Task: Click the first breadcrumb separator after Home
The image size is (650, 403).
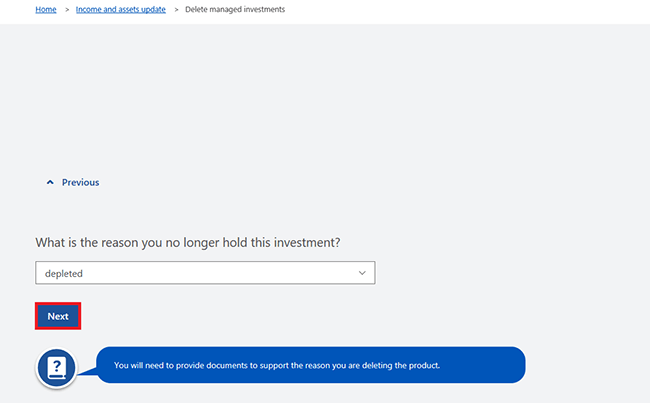Action: click(67, 10)
